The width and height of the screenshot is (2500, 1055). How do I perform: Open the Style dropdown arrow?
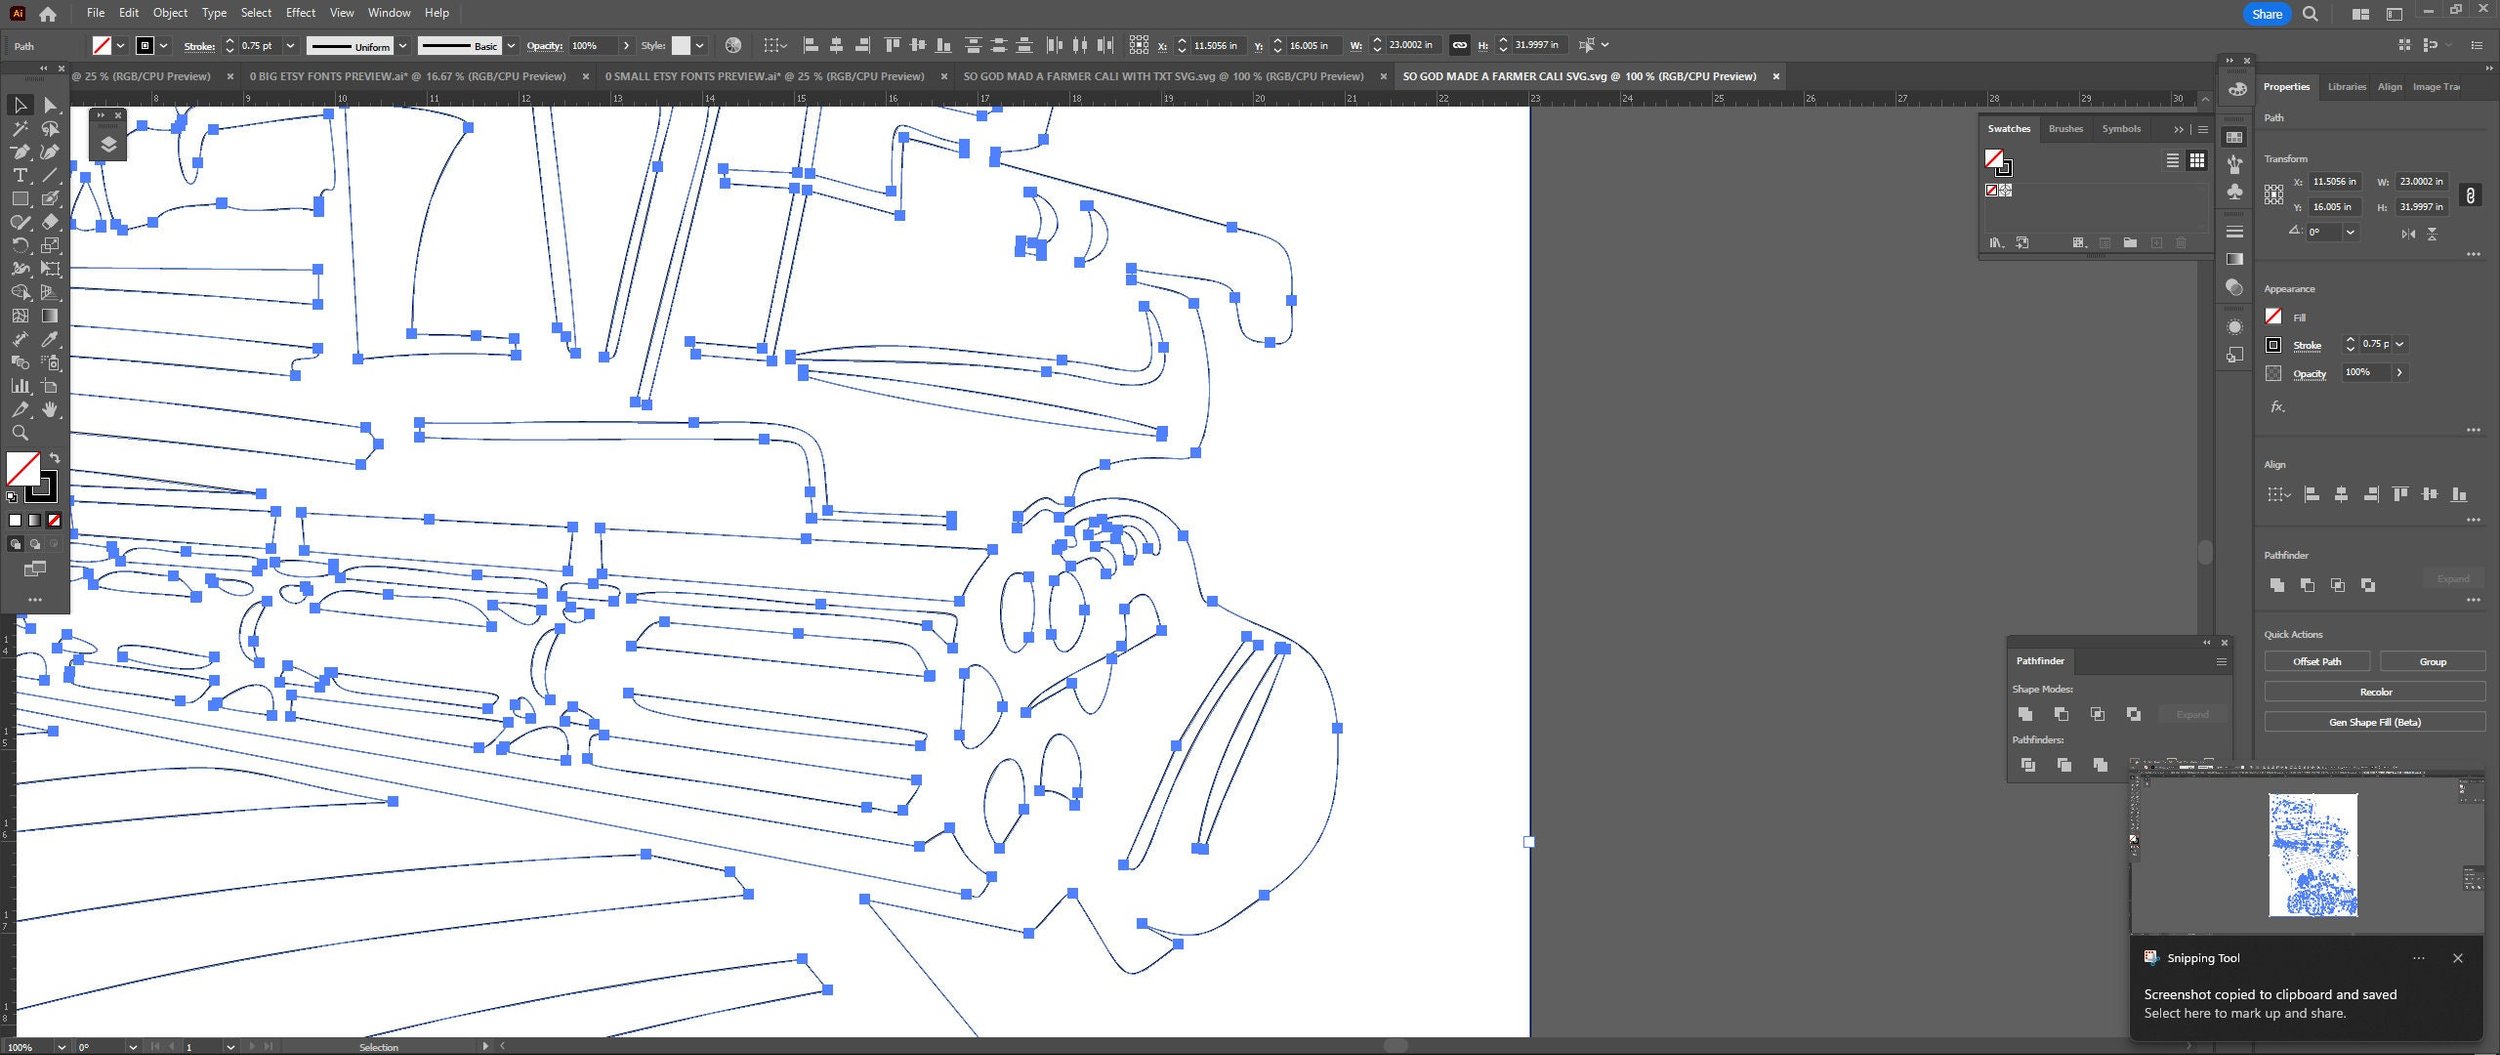pos(699,46)
